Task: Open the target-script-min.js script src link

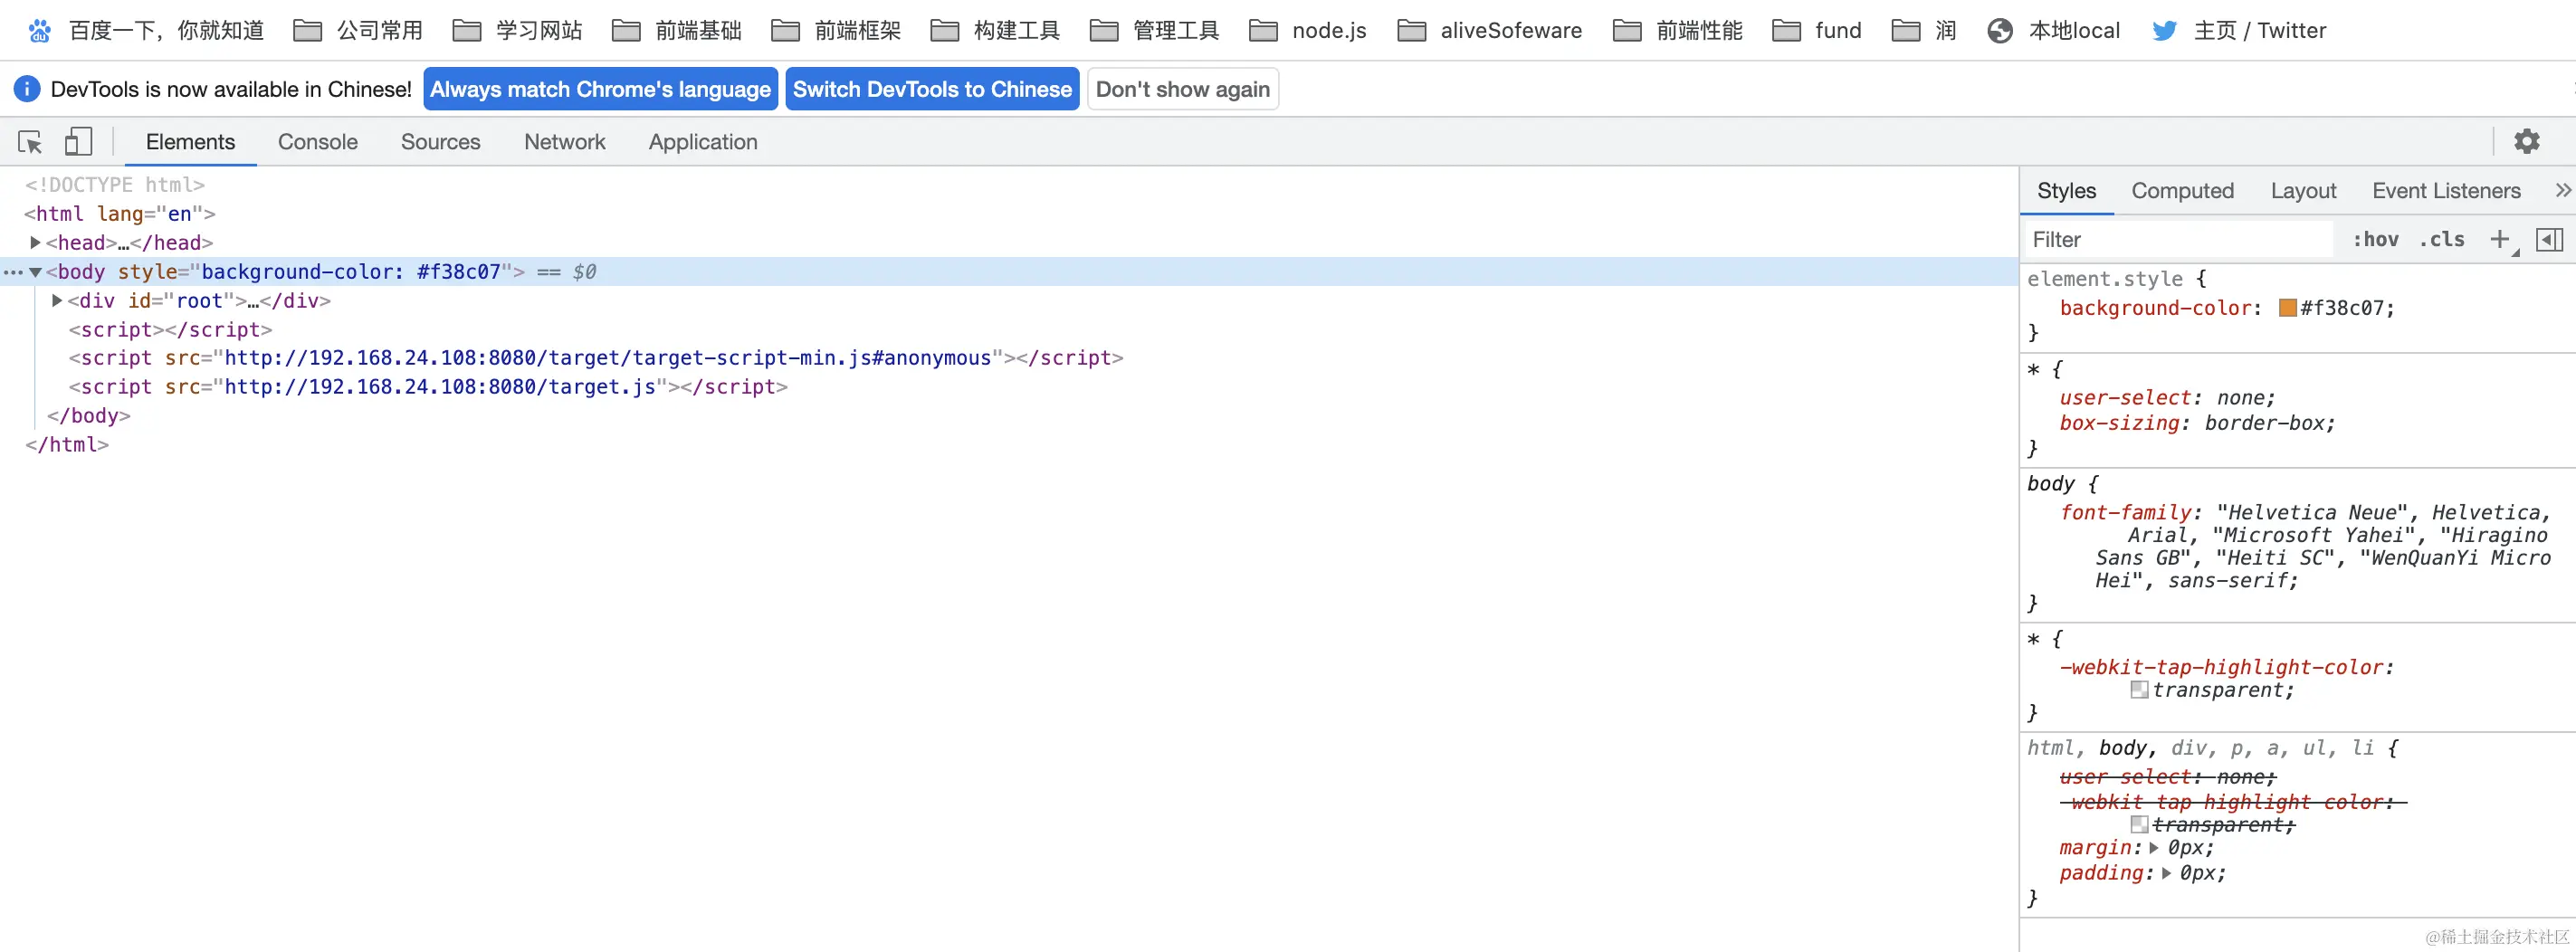Action: 607,358
